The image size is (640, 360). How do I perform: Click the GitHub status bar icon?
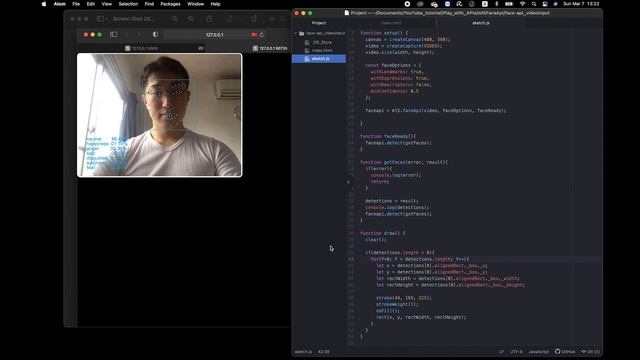[x=565, y=351]
